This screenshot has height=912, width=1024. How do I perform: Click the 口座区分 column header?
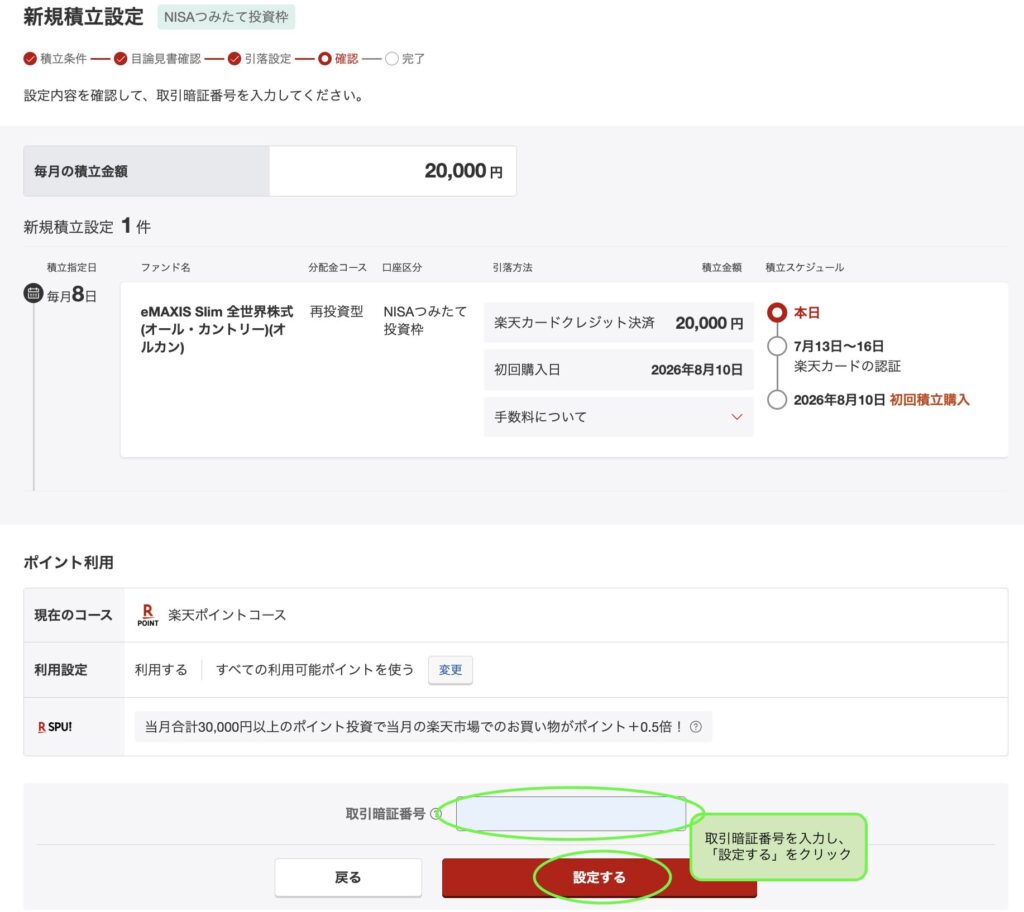pos(402,267)
